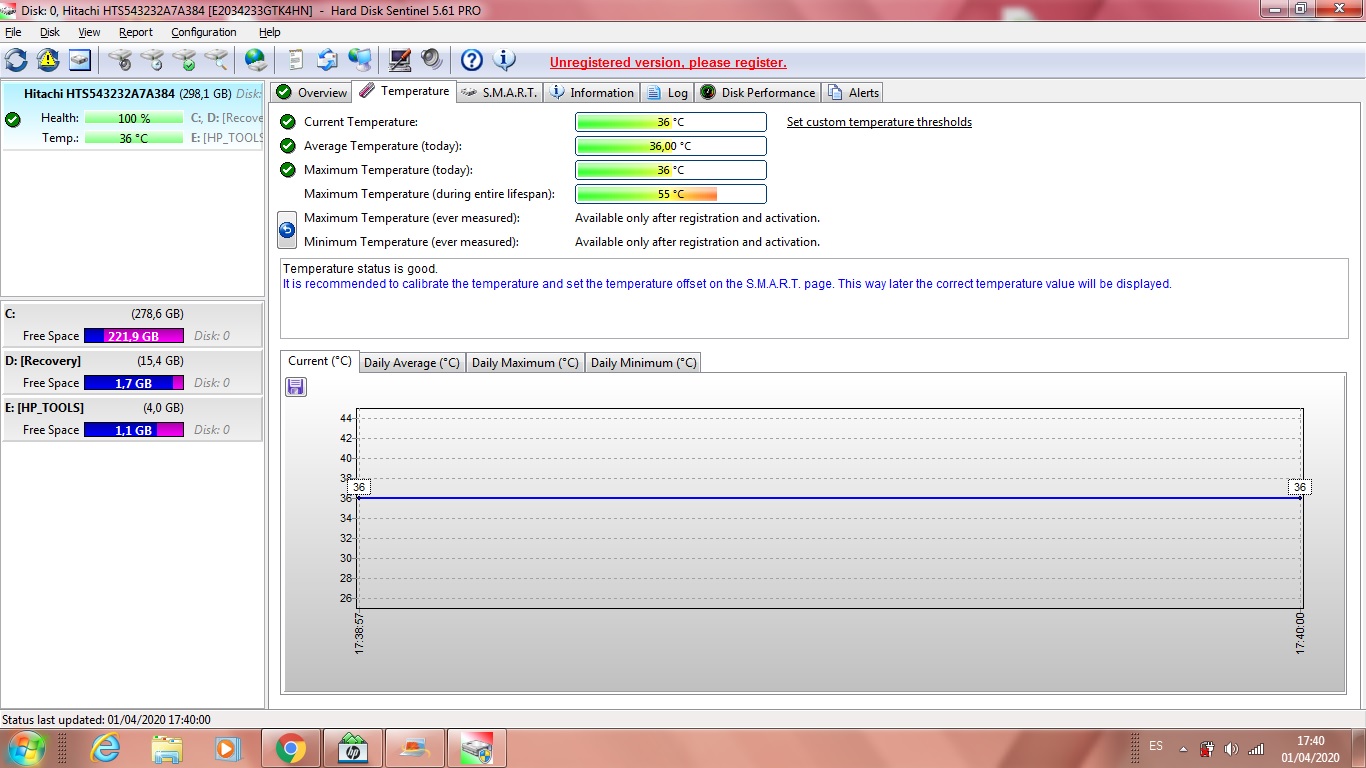Open the View menu

(89, 32)
